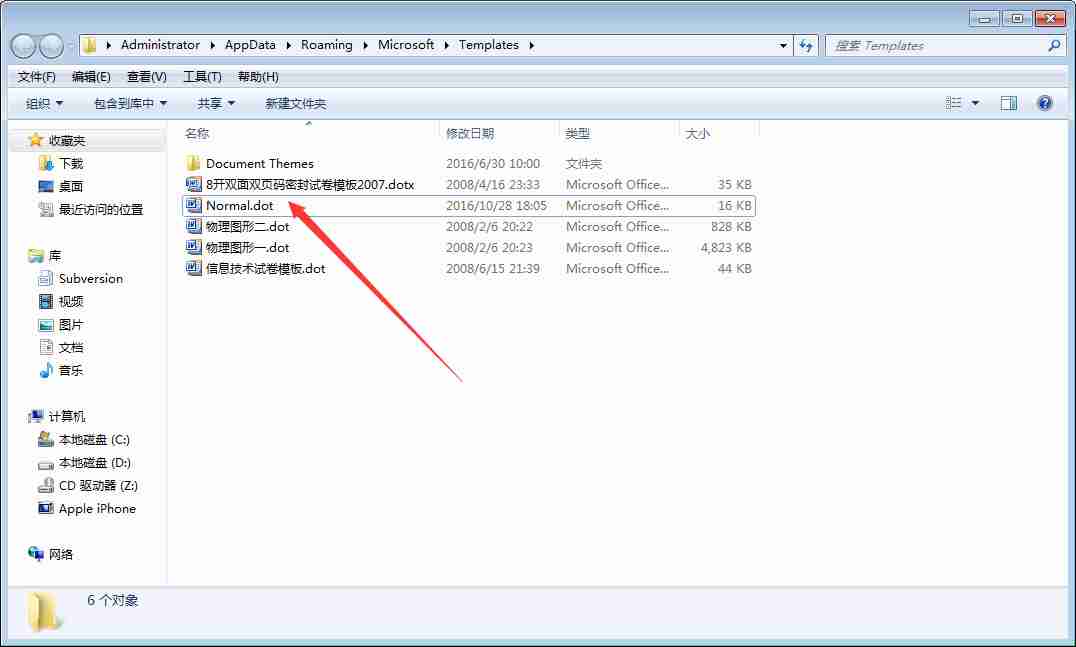Refresh the folder with the refresh icon

(806, 45)
